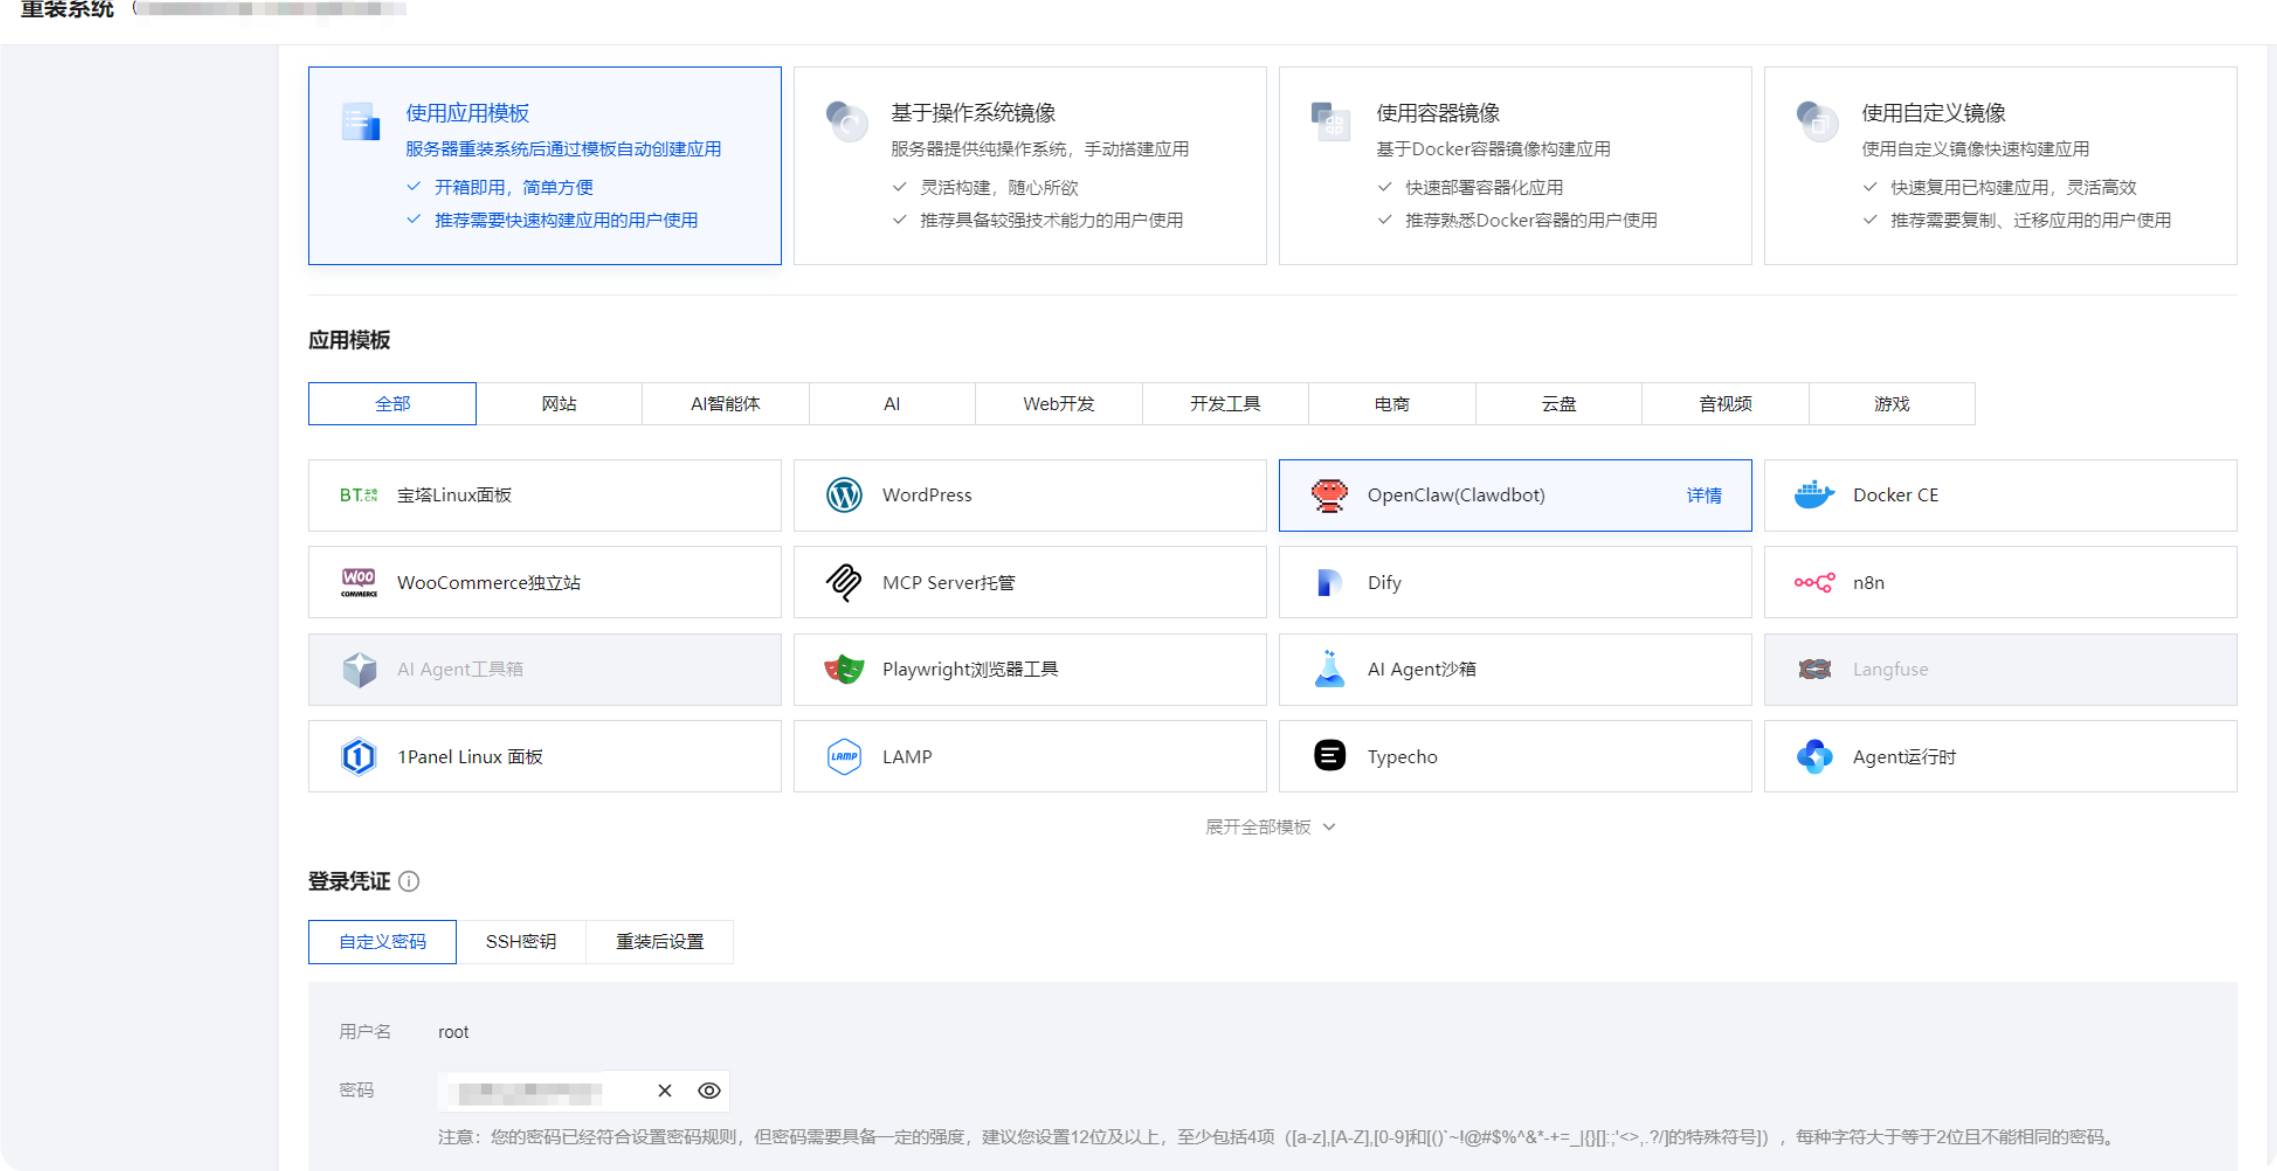Select the Typecho template icon
The image size is (2277, 1171).
pos(1329,756)
